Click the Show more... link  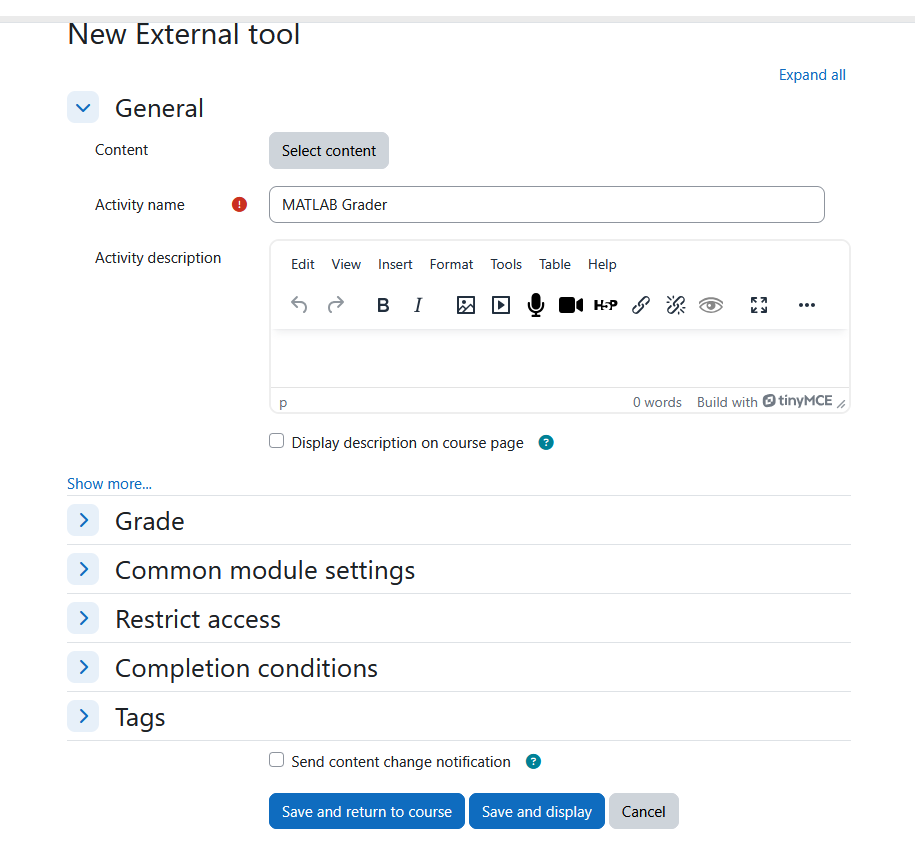pos(109,484)
